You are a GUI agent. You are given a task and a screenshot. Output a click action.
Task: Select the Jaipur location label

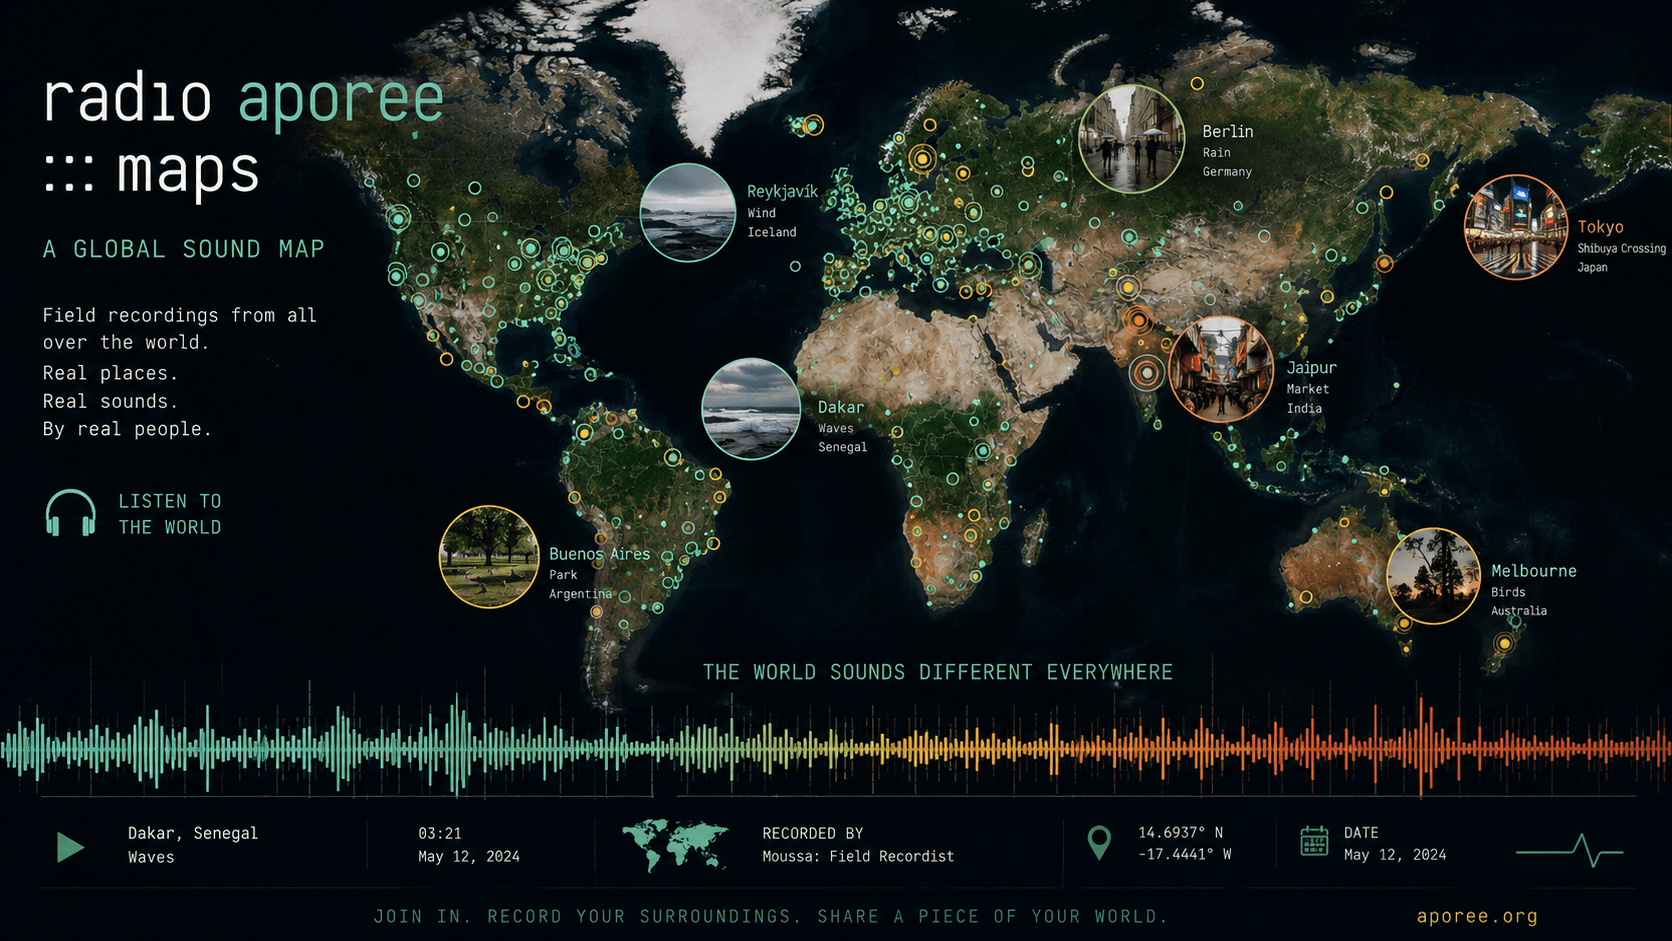coord(1311,367)
